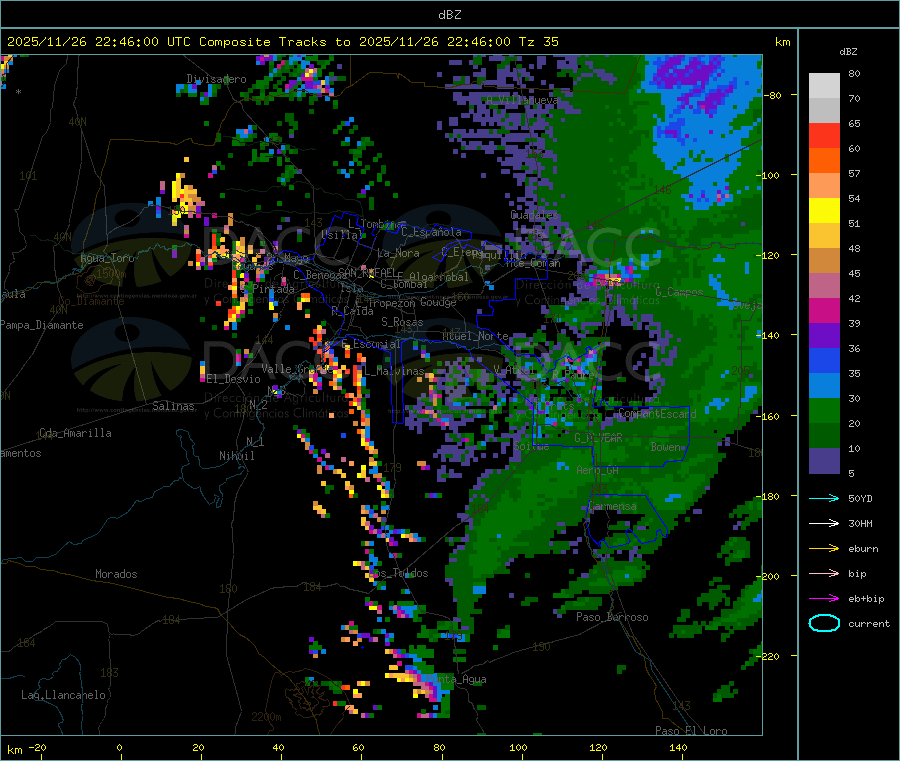Click the Pampa_Diamante place label
This screenshot has width=900, height=761.
(x=41, y=325)
